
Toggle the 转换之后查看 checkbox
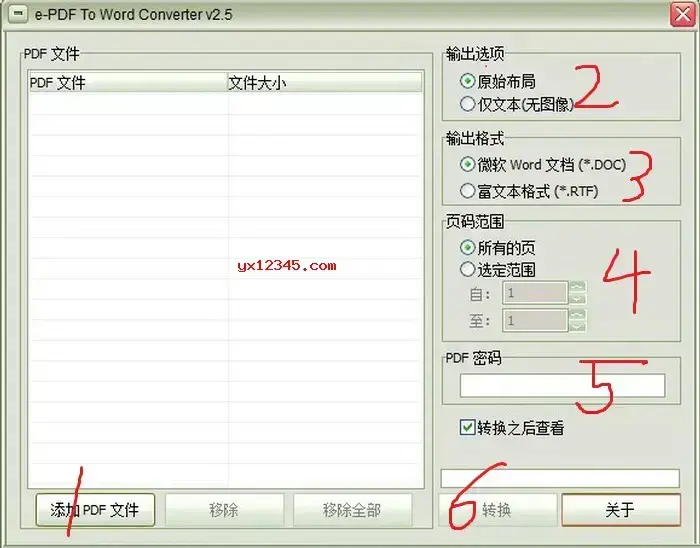[467, 428]
